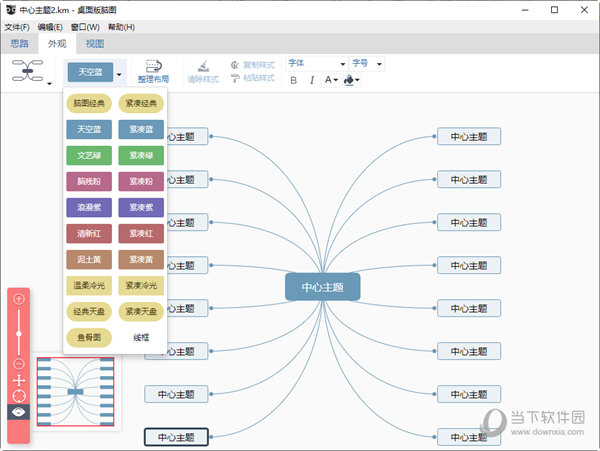
Task: Choose the 脑图经典 theme
Action: pyautogui.click(x=89, y=103)
